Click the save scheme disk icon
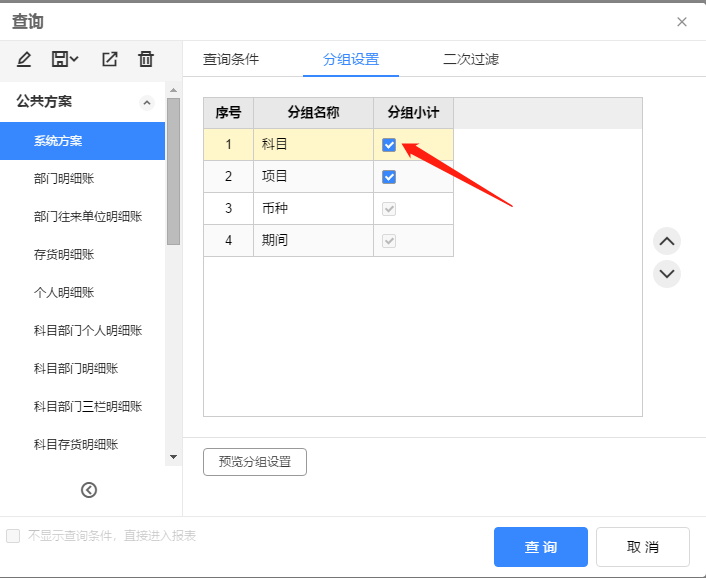This screenshot has height=578, width=706. tap(61, 59)
